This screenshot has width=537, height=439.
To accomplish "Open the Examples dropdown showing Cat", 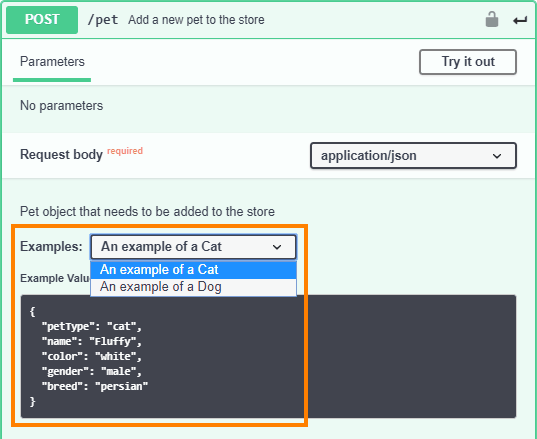I will (x=193, y=247).
